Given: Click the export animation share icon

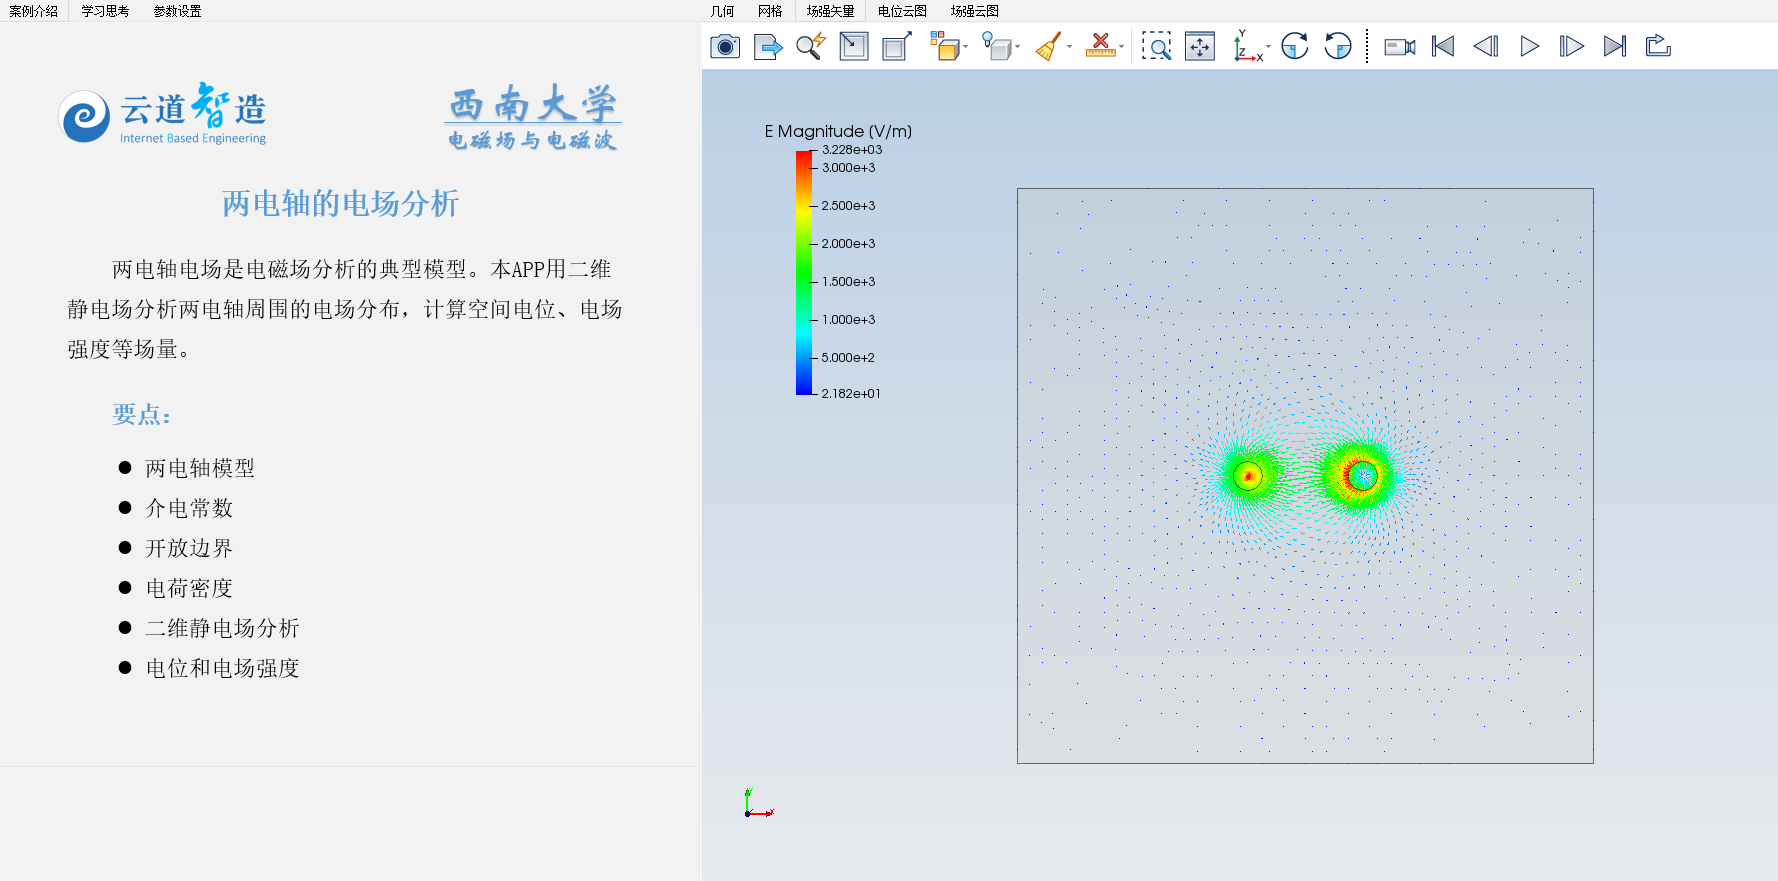Looking at the screenshot, I should point(1658,46).
